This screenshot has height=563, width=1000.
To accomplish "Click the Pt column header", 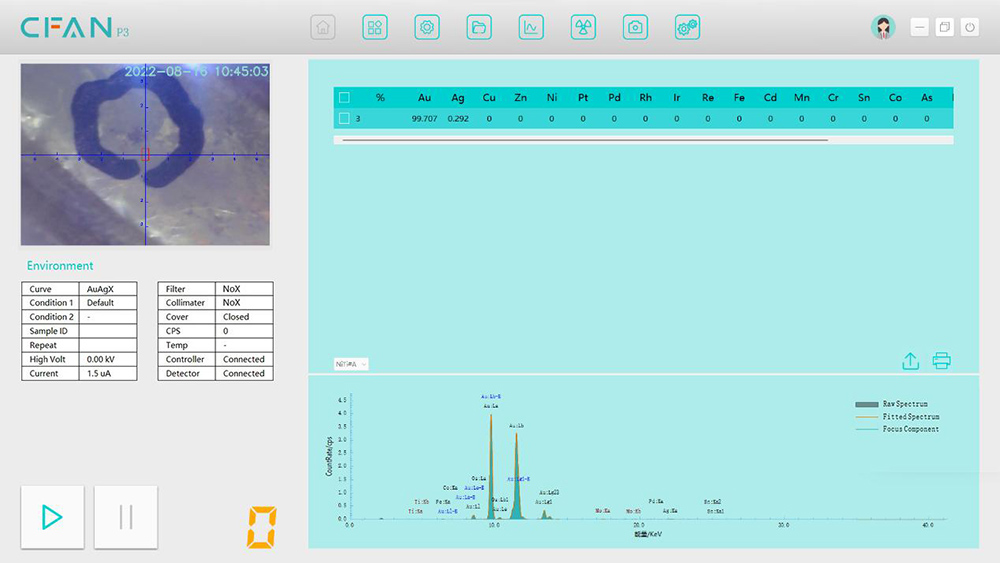I will click(x=583, y=98).
